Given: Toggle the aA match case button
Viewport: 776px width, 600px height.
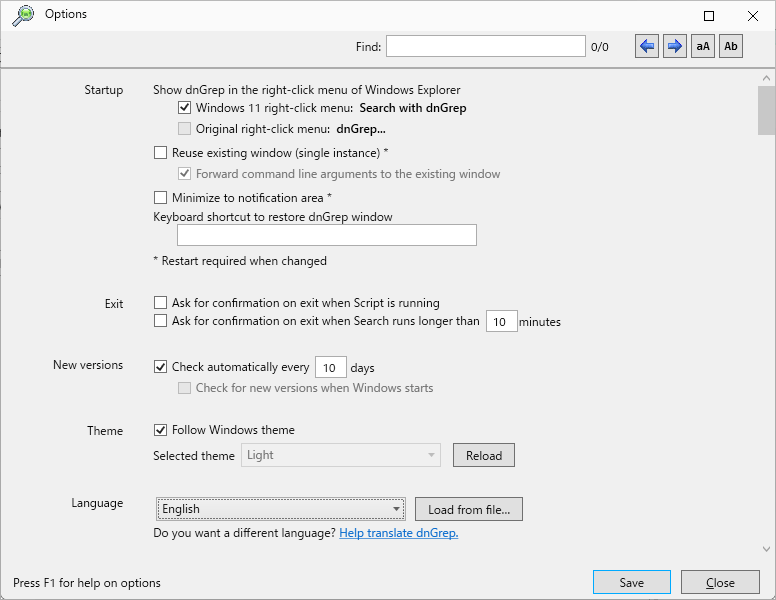Looking at the screenshot, I should tap(703, 47).
